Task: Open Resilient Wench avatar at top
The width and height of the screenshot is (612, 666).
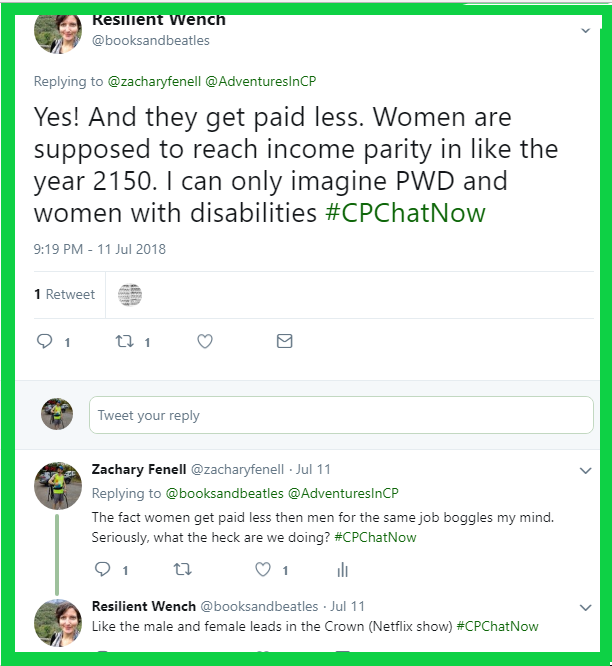Action: (x=57, y=31)
